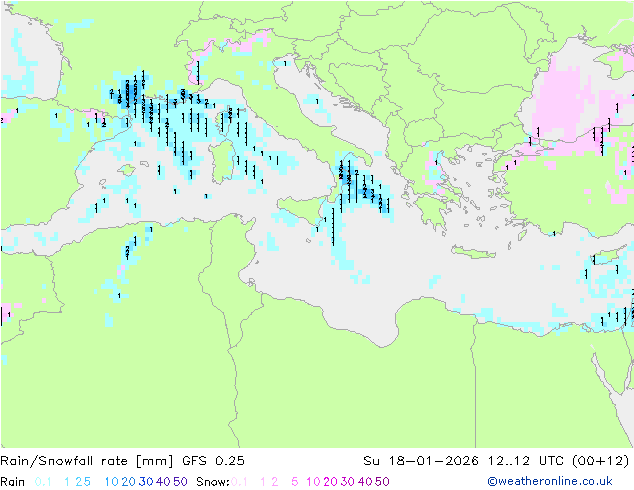Click the 'Su 18-01-2026' date text
This screenshot has height=490, width=634.
pyautogui.click(x=421, y=461)
